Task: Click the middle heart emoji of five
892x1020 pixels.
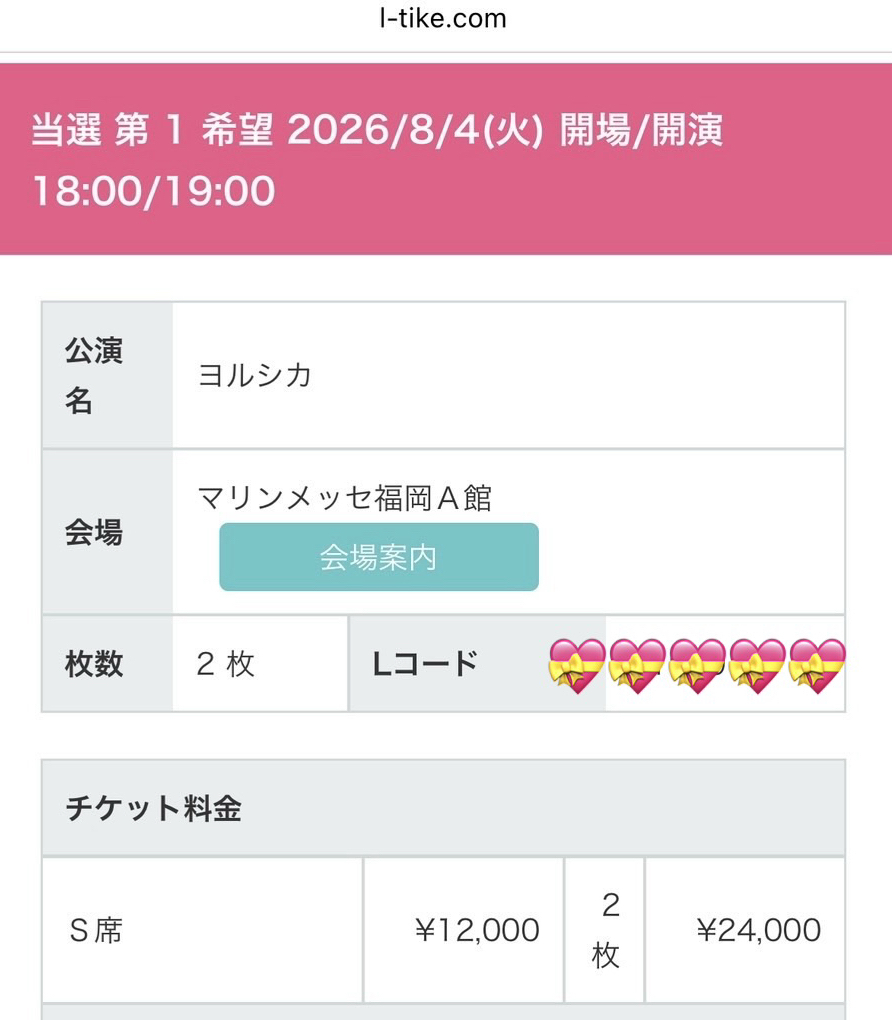Action: (x=697, y=665)
